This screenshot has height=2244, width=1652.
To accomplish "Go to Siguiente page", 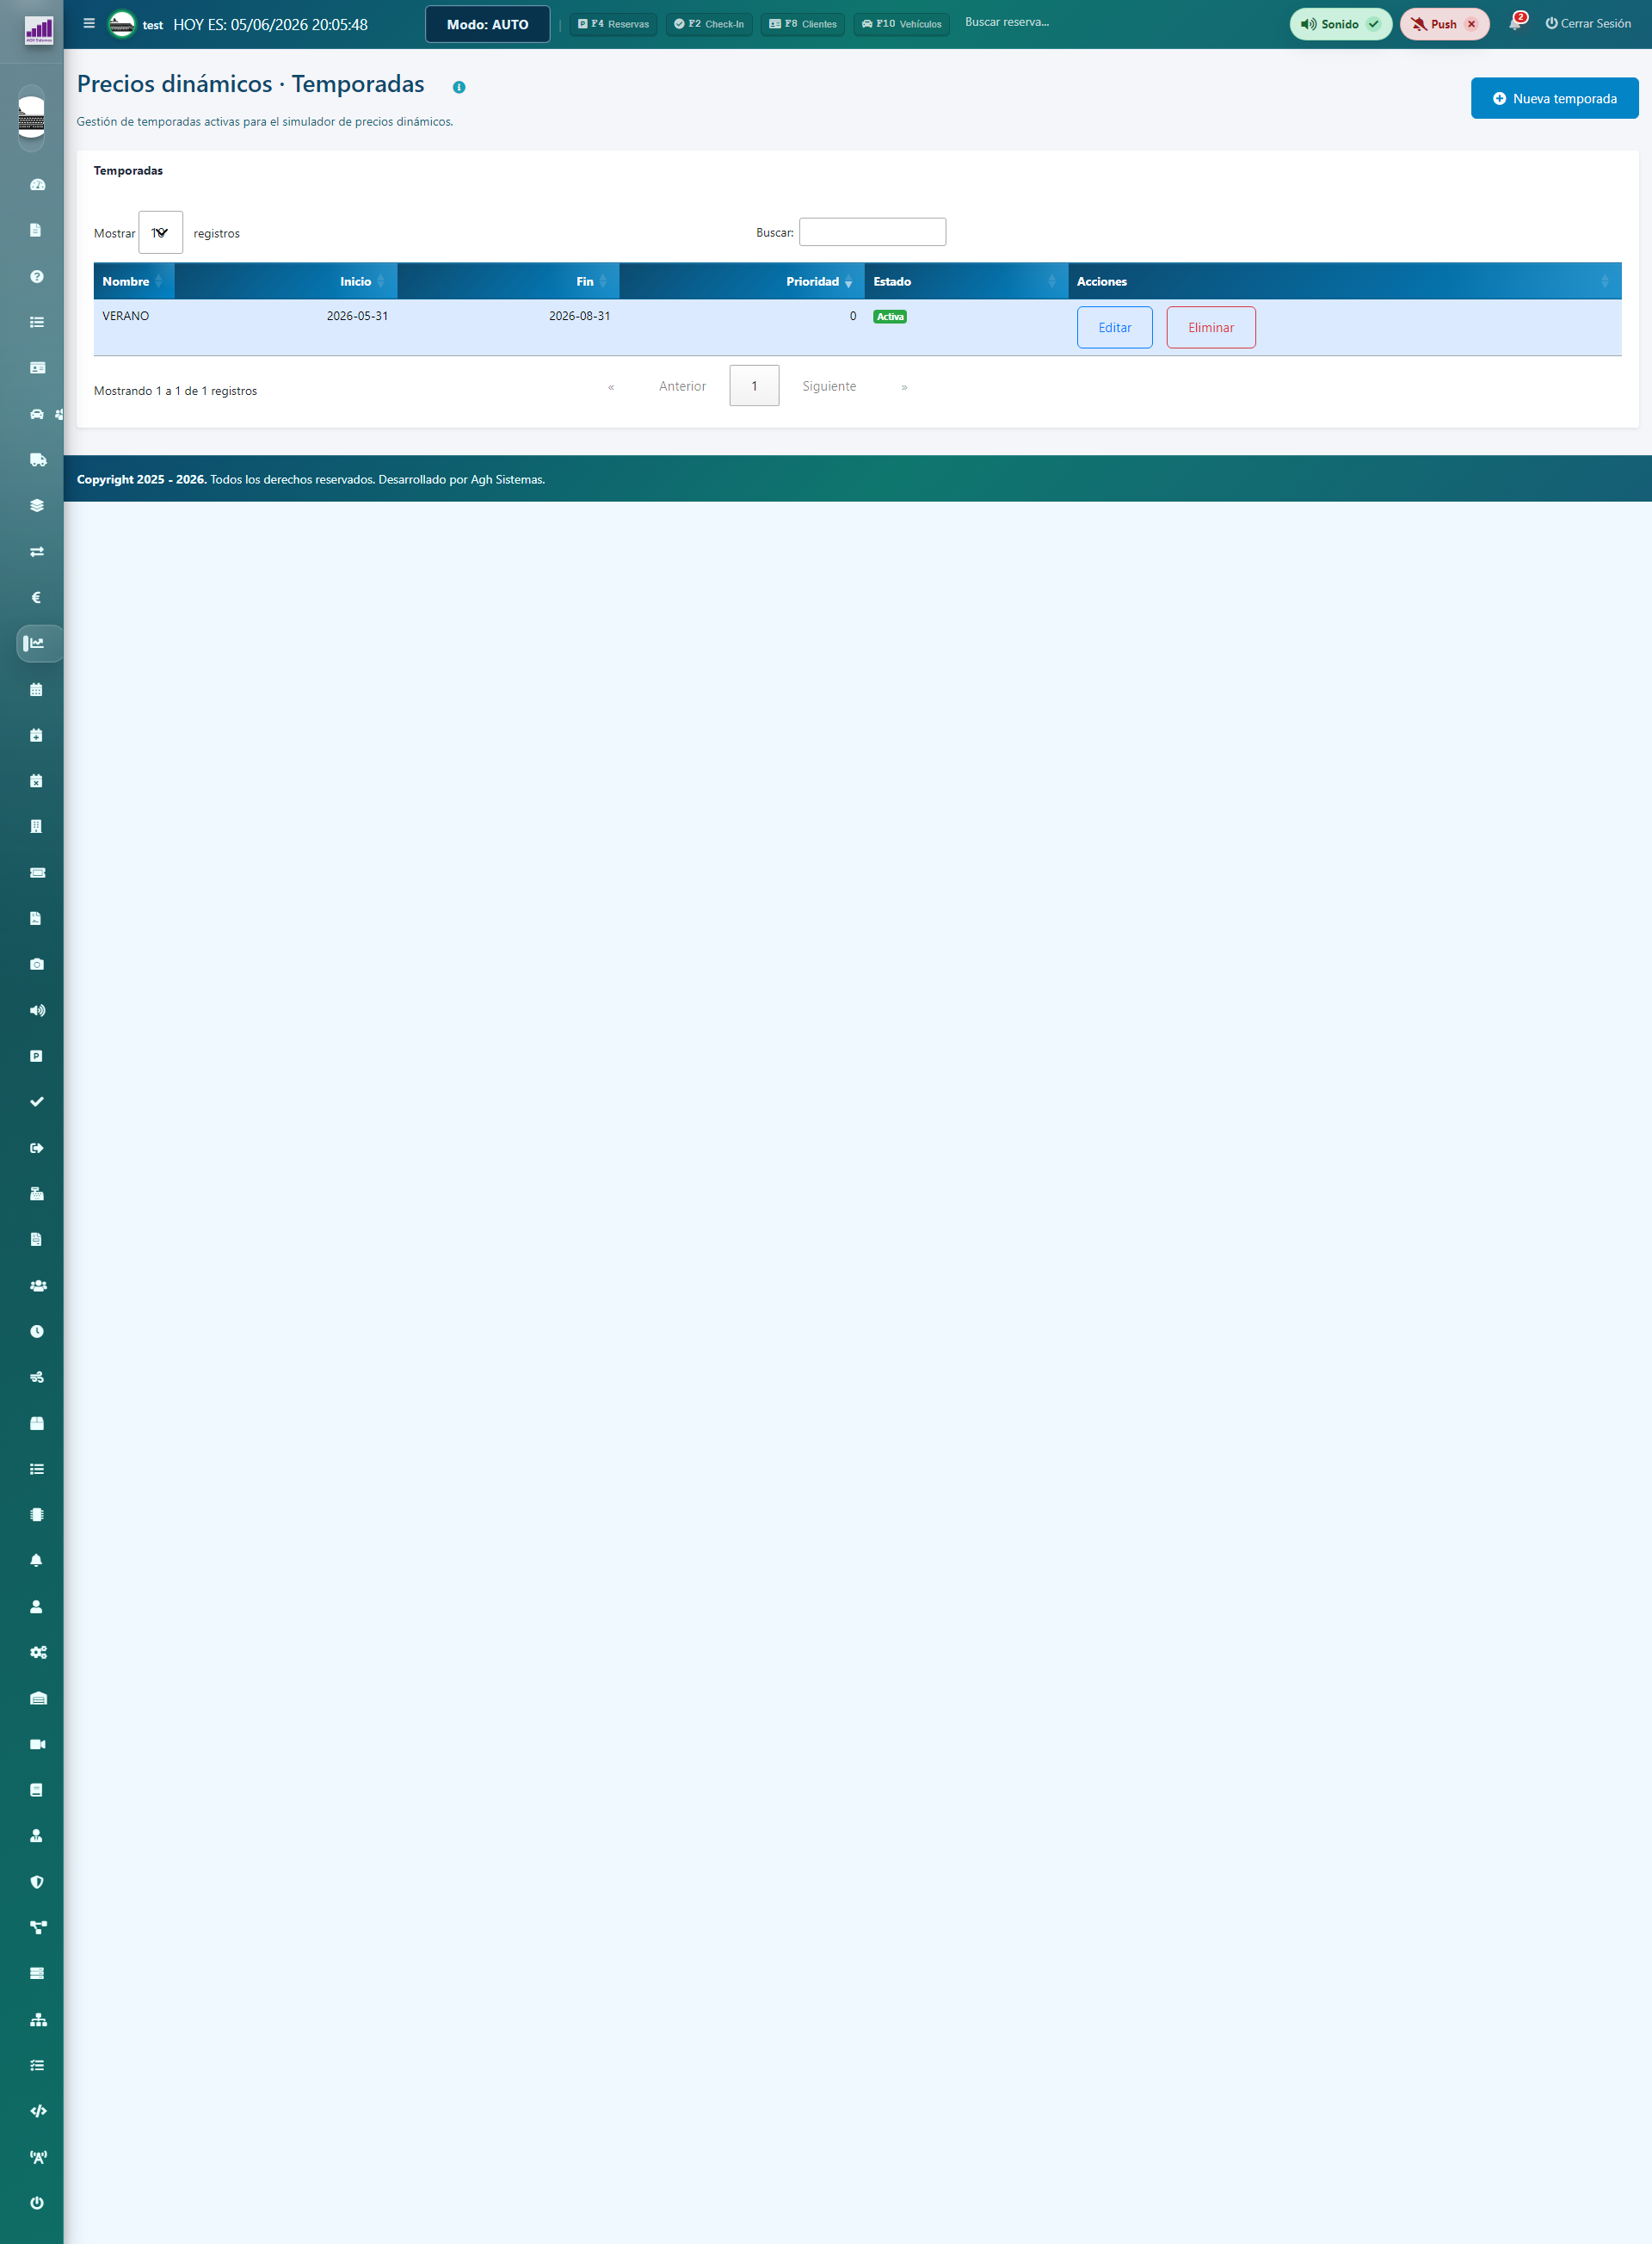I will [x=828, y=386].
